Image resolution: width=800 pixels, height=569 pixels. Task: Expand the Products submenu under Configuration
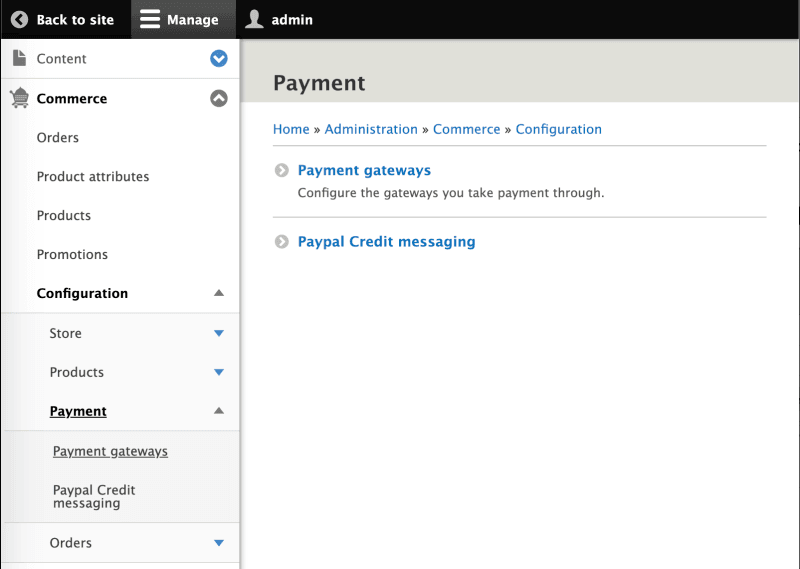219,372
